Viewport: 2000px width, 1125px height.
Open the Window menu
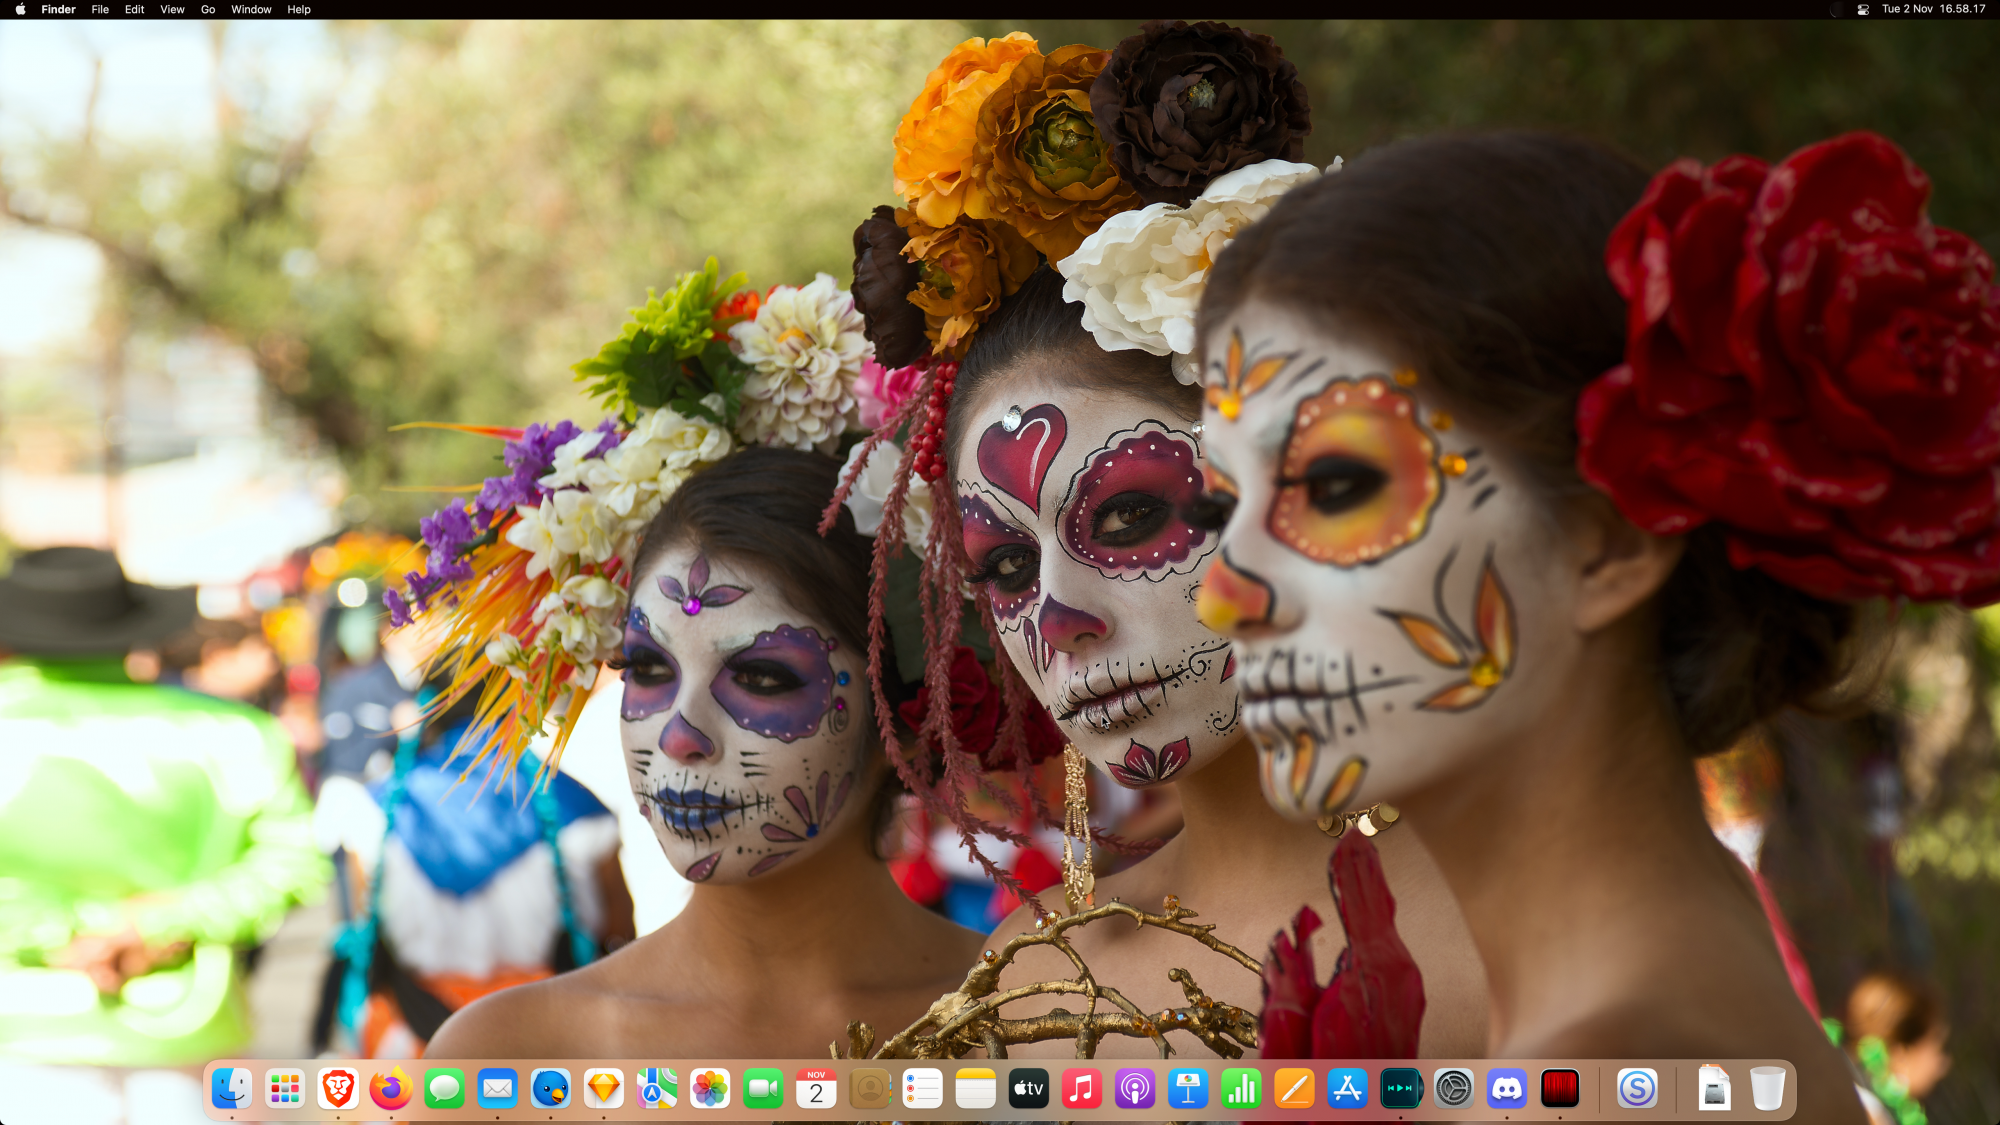click(x=251, y=9)
